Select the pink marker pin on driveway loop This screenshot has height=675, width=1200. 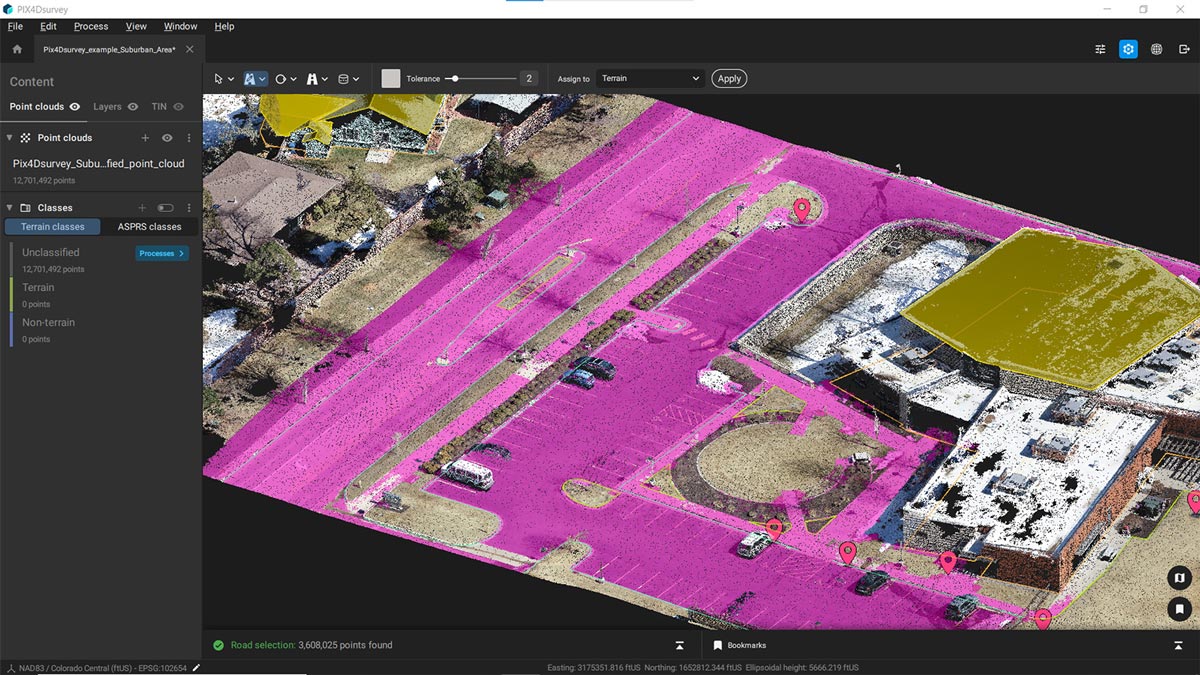801,209
